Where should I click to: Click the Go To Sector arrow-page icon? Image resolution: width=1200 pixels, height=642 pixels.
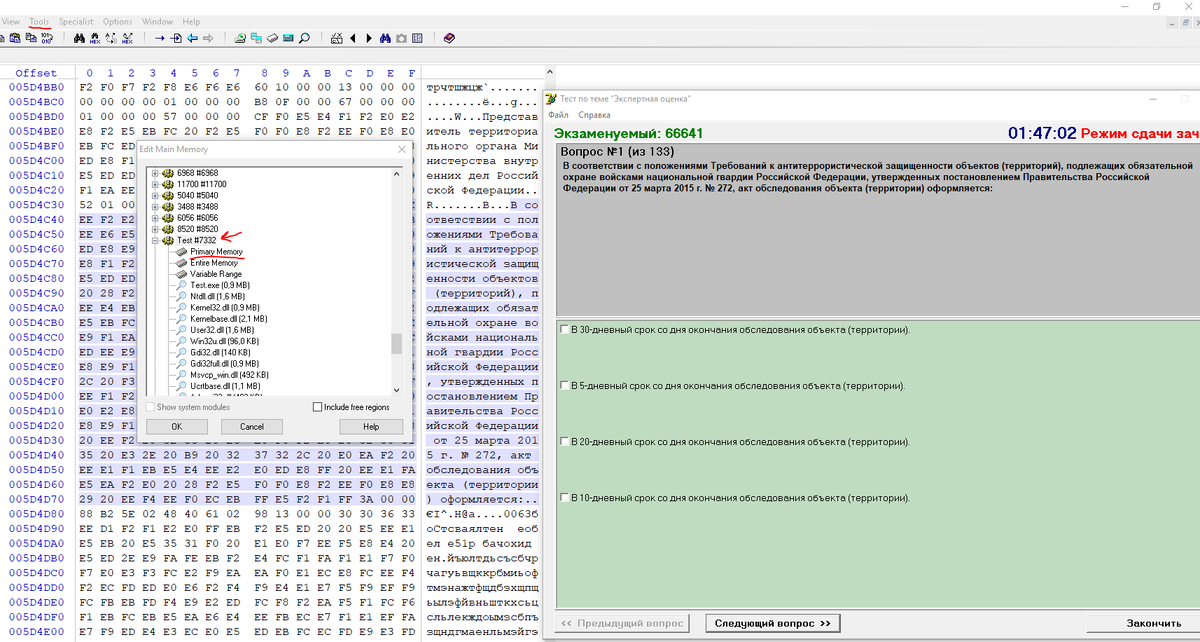tap(176, 38)
